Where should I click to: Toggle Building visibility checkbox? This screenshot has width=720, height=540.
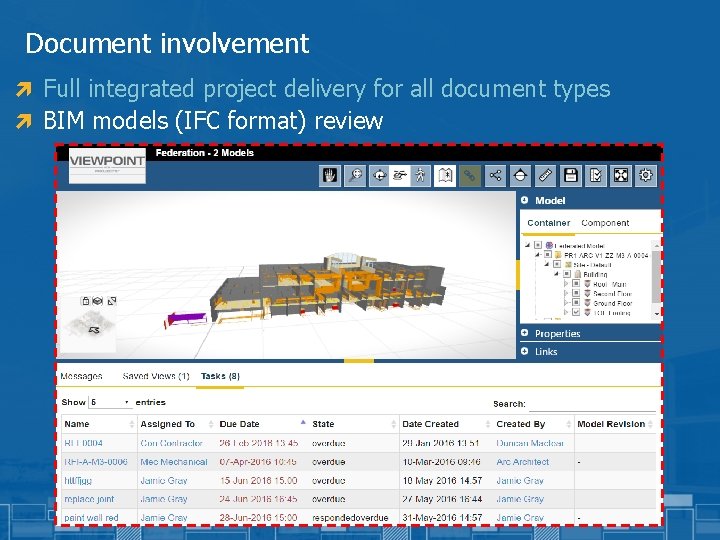click(x=567, y=274)
